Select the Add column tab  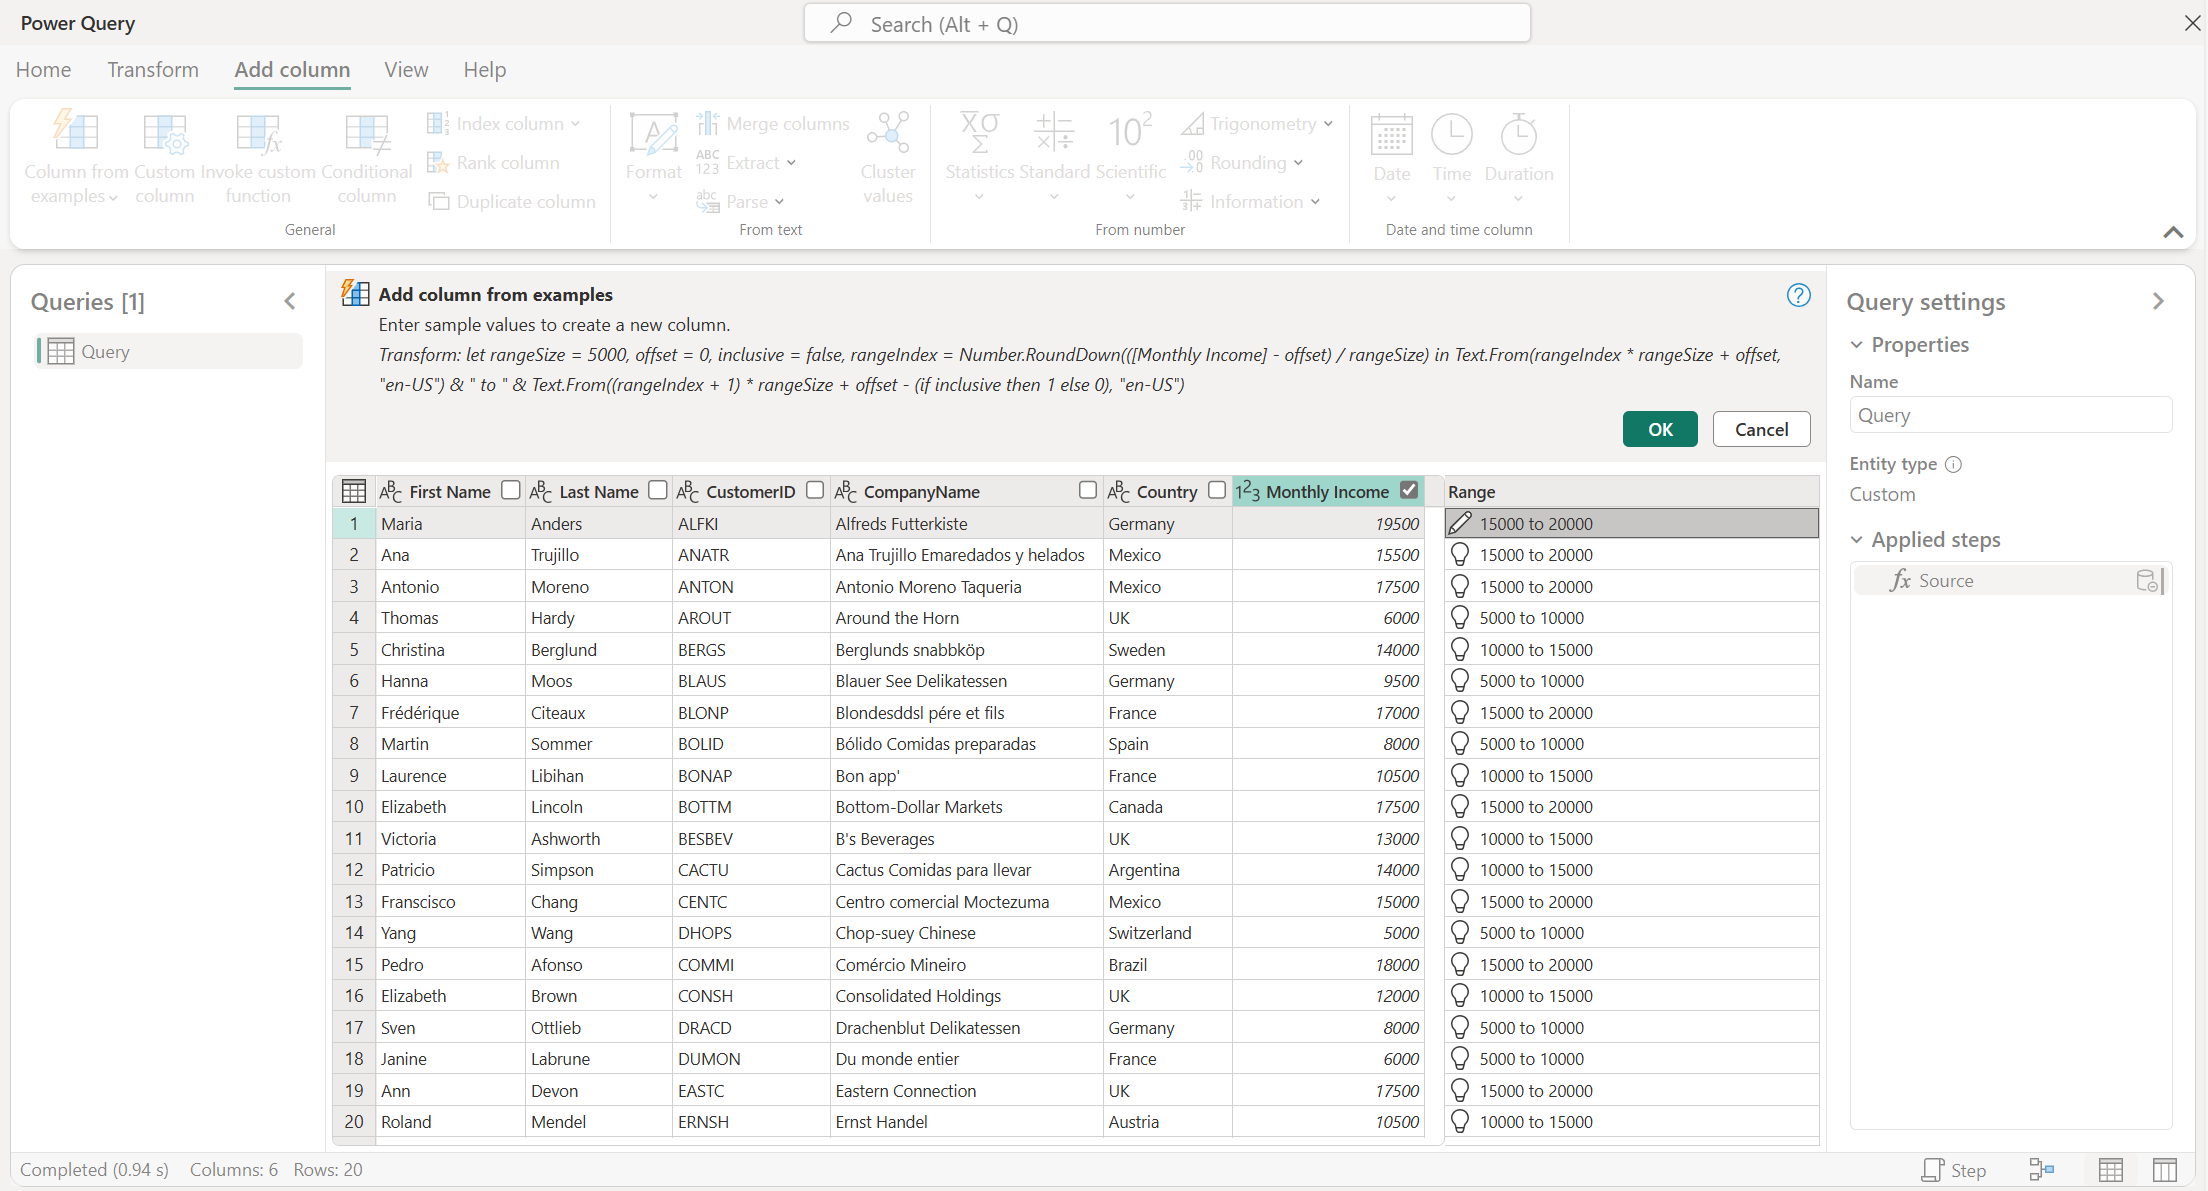click(x=290, y=69)
